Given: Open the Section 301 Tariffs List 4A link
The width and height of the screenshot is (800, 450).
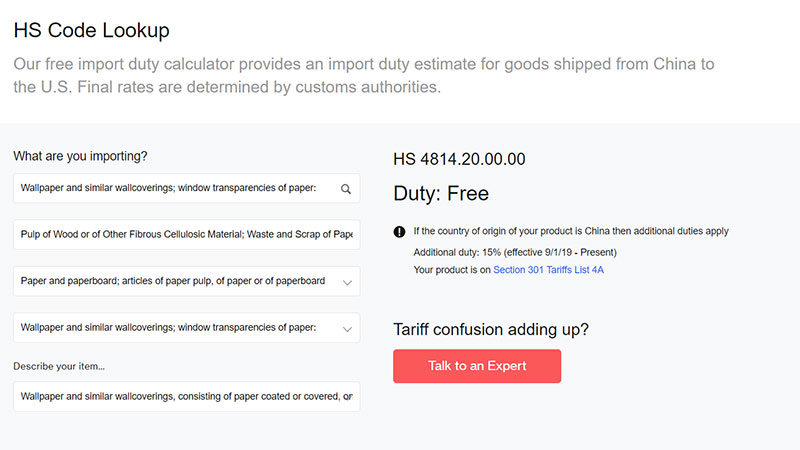Looking at the screenshot, I should point(548,270).
